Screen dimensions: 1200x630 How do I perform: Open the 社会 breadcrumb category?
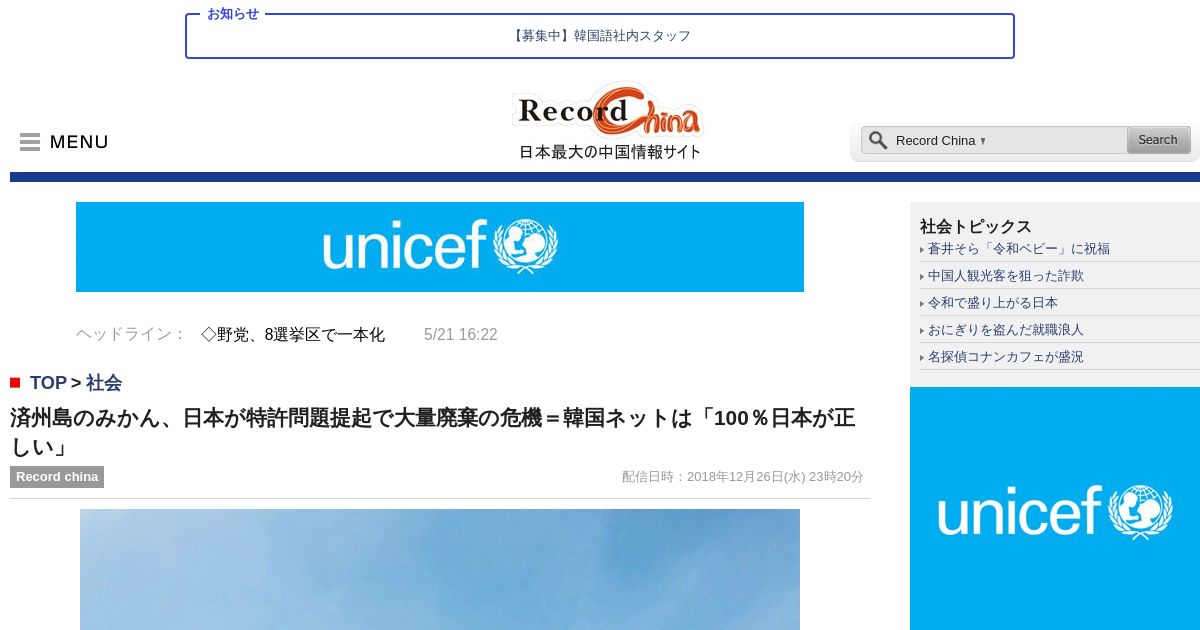(x=104, y=383)
